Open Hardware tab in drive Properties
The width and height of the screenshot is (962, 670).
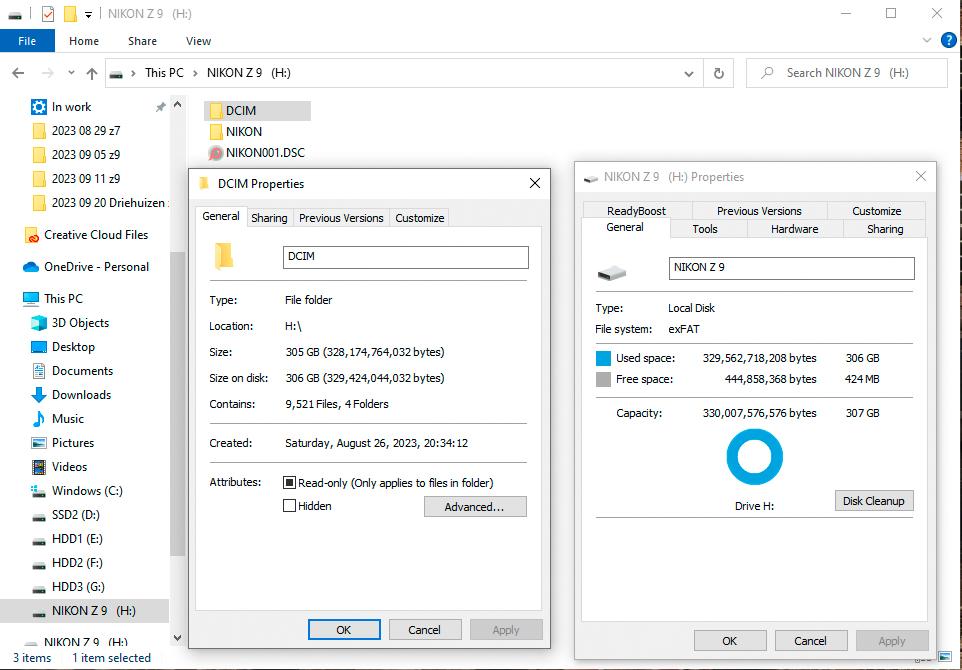click(795, 229)
